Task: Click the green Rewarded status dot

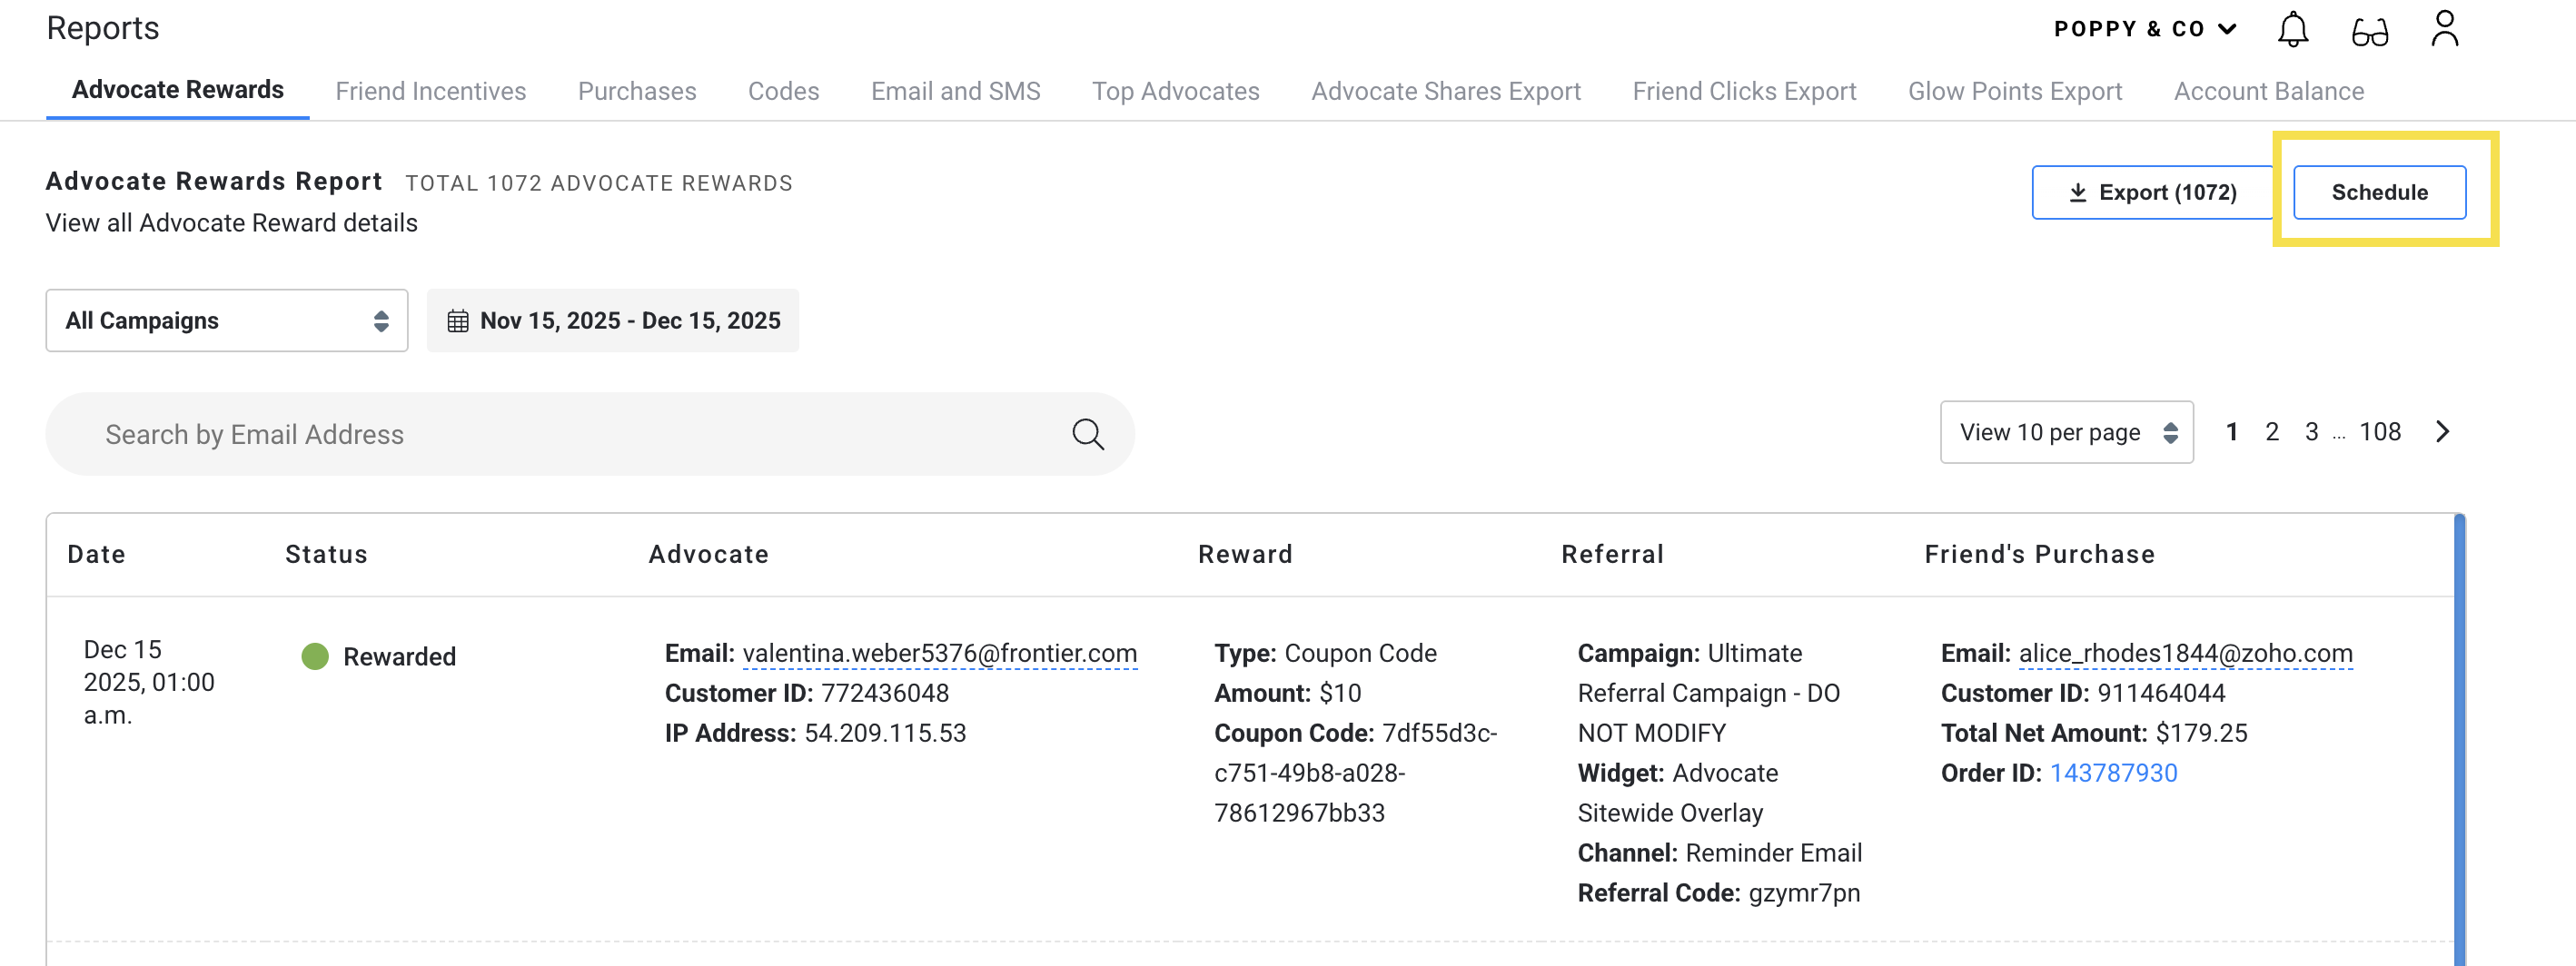Action: click(x=315, y=657)
